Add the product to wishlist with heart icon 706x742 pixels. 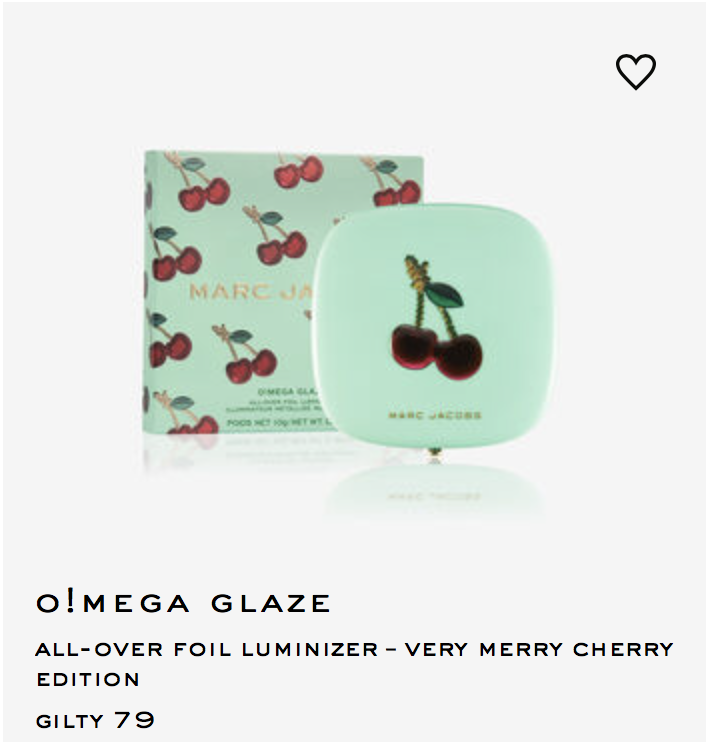point(635,71)
